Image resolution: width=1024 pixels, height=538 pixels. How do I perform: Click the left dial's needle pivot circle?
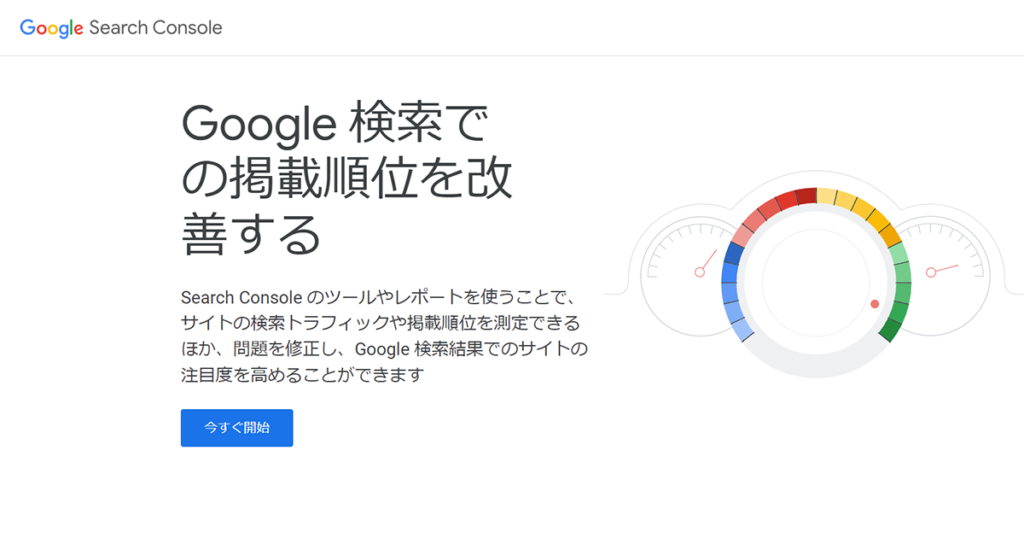click(x=700, y=272)
